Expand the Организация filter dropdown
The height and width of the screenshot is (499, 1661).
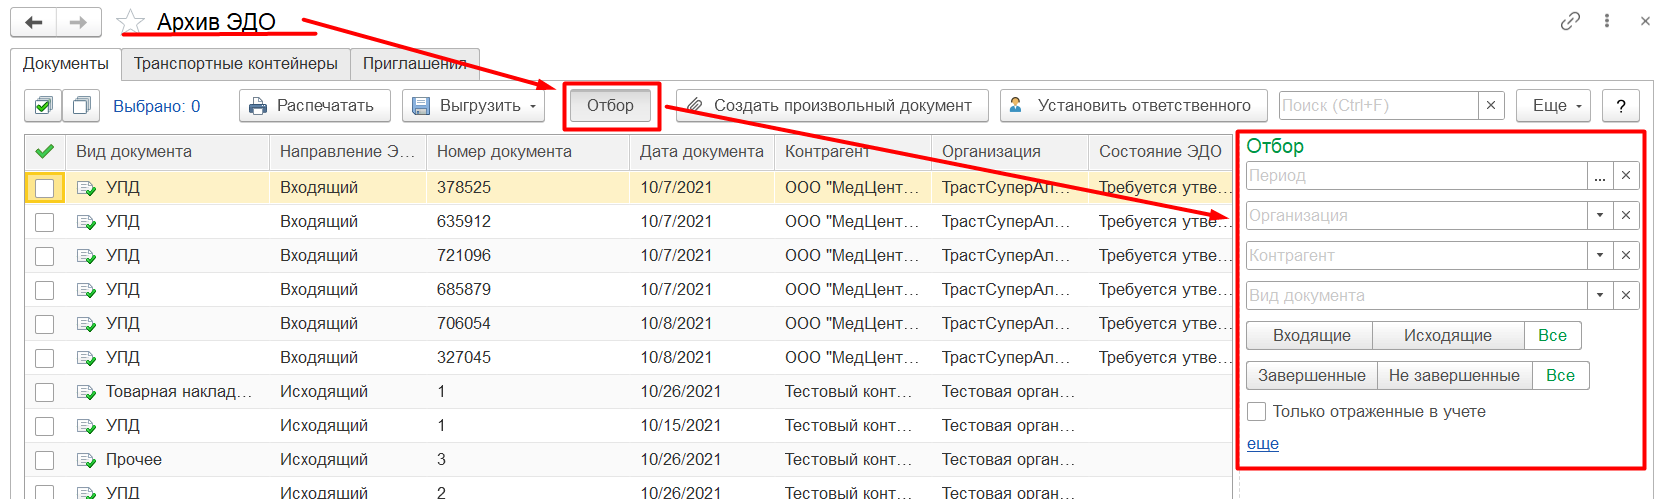tap(1600, 215)
